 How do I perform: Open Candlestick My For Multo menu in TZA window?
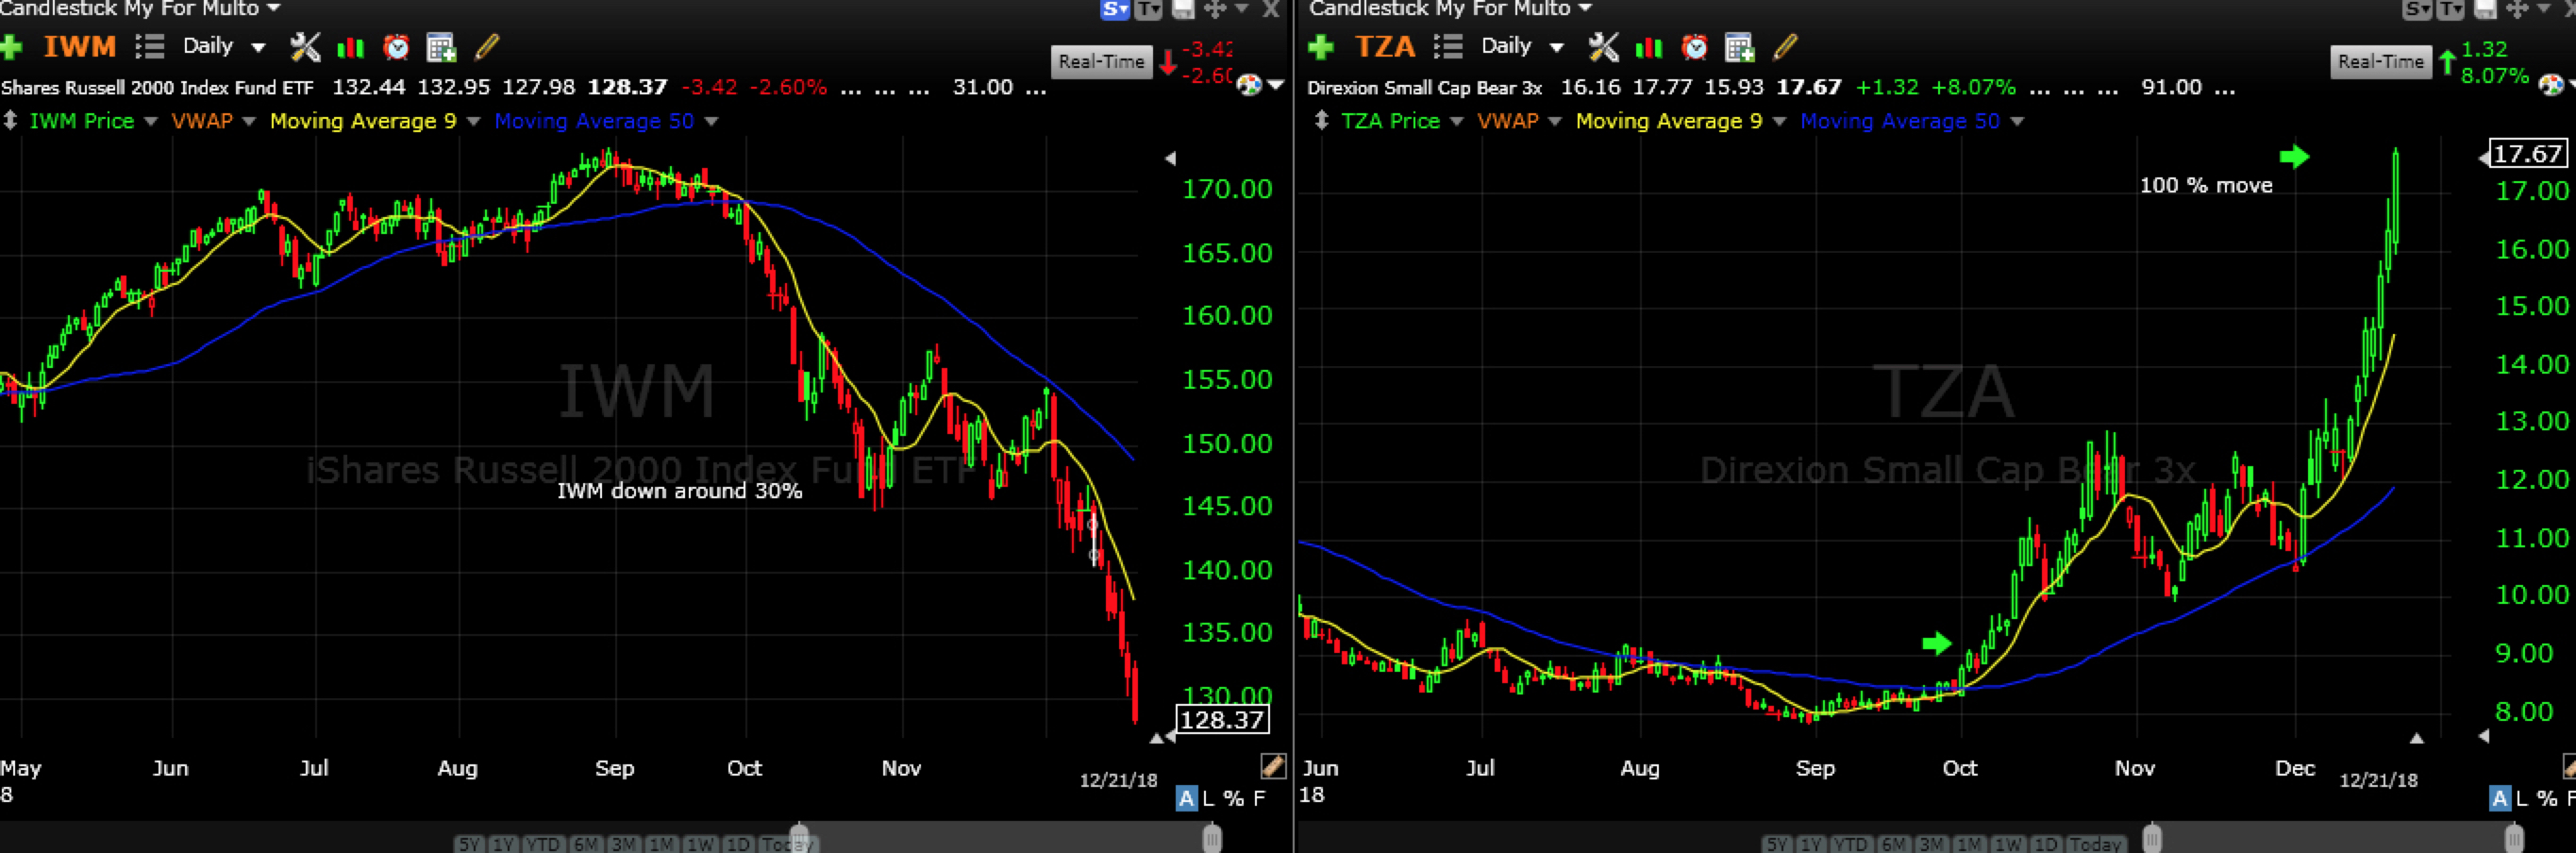tap(1449, 9)
